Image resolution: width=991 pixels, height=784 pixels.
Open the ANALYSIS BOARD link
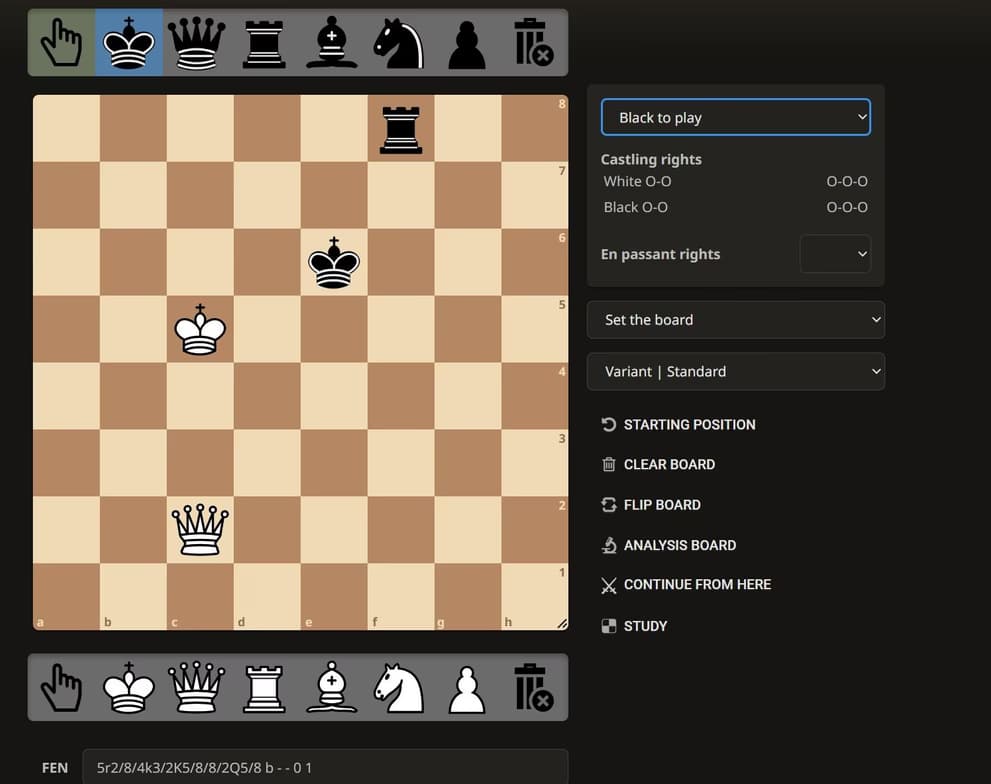pyautogui.click(x=679, y=545)
